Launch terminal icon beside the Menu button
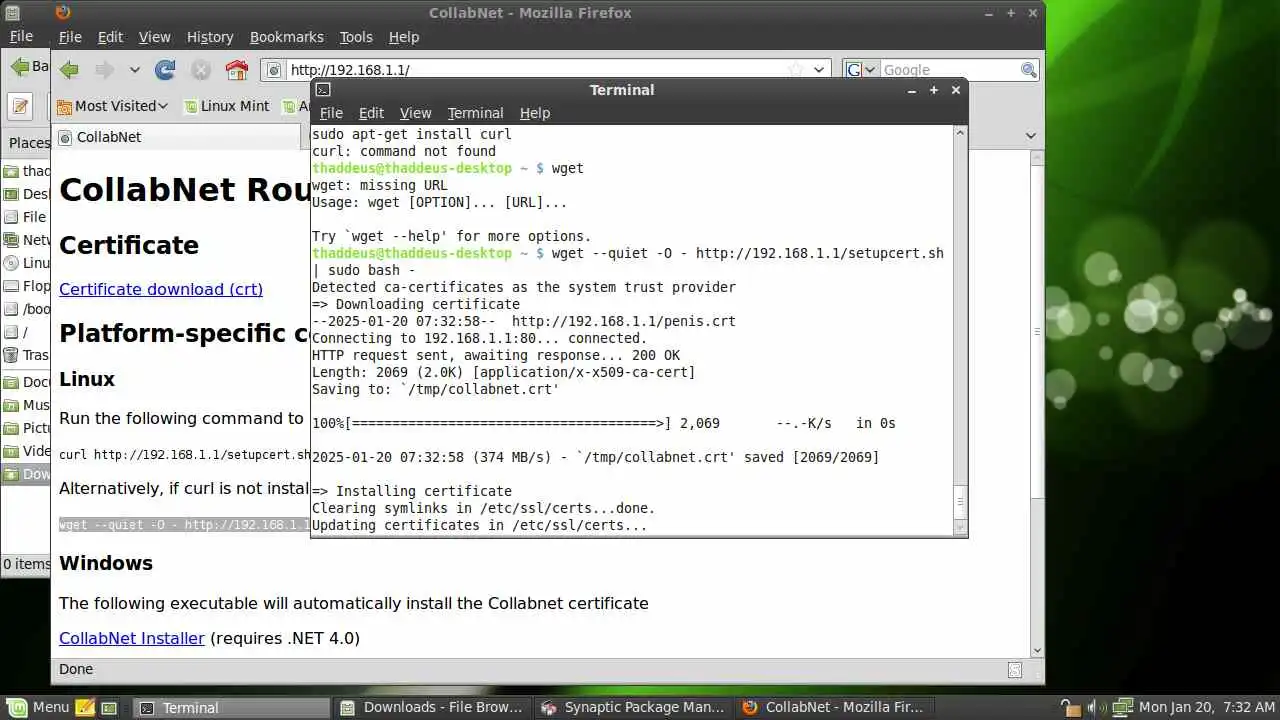 [109, 707]
